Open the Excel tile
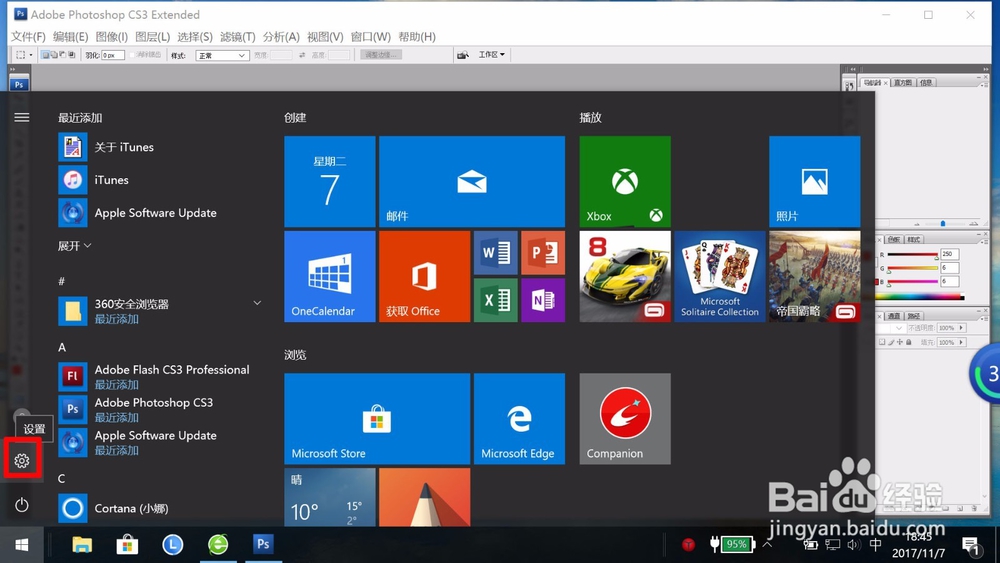Viewport: 1000px width, 563px height. 496,300
